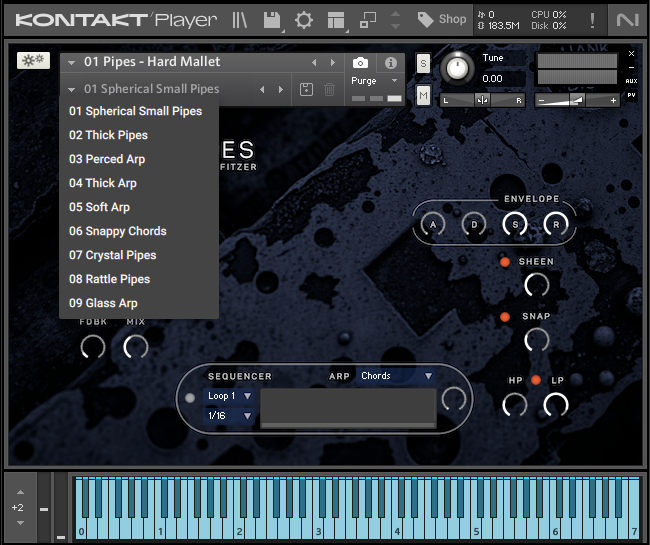
Task: Toggle the Snap effect LED
Action: click(x=505, y=317)
